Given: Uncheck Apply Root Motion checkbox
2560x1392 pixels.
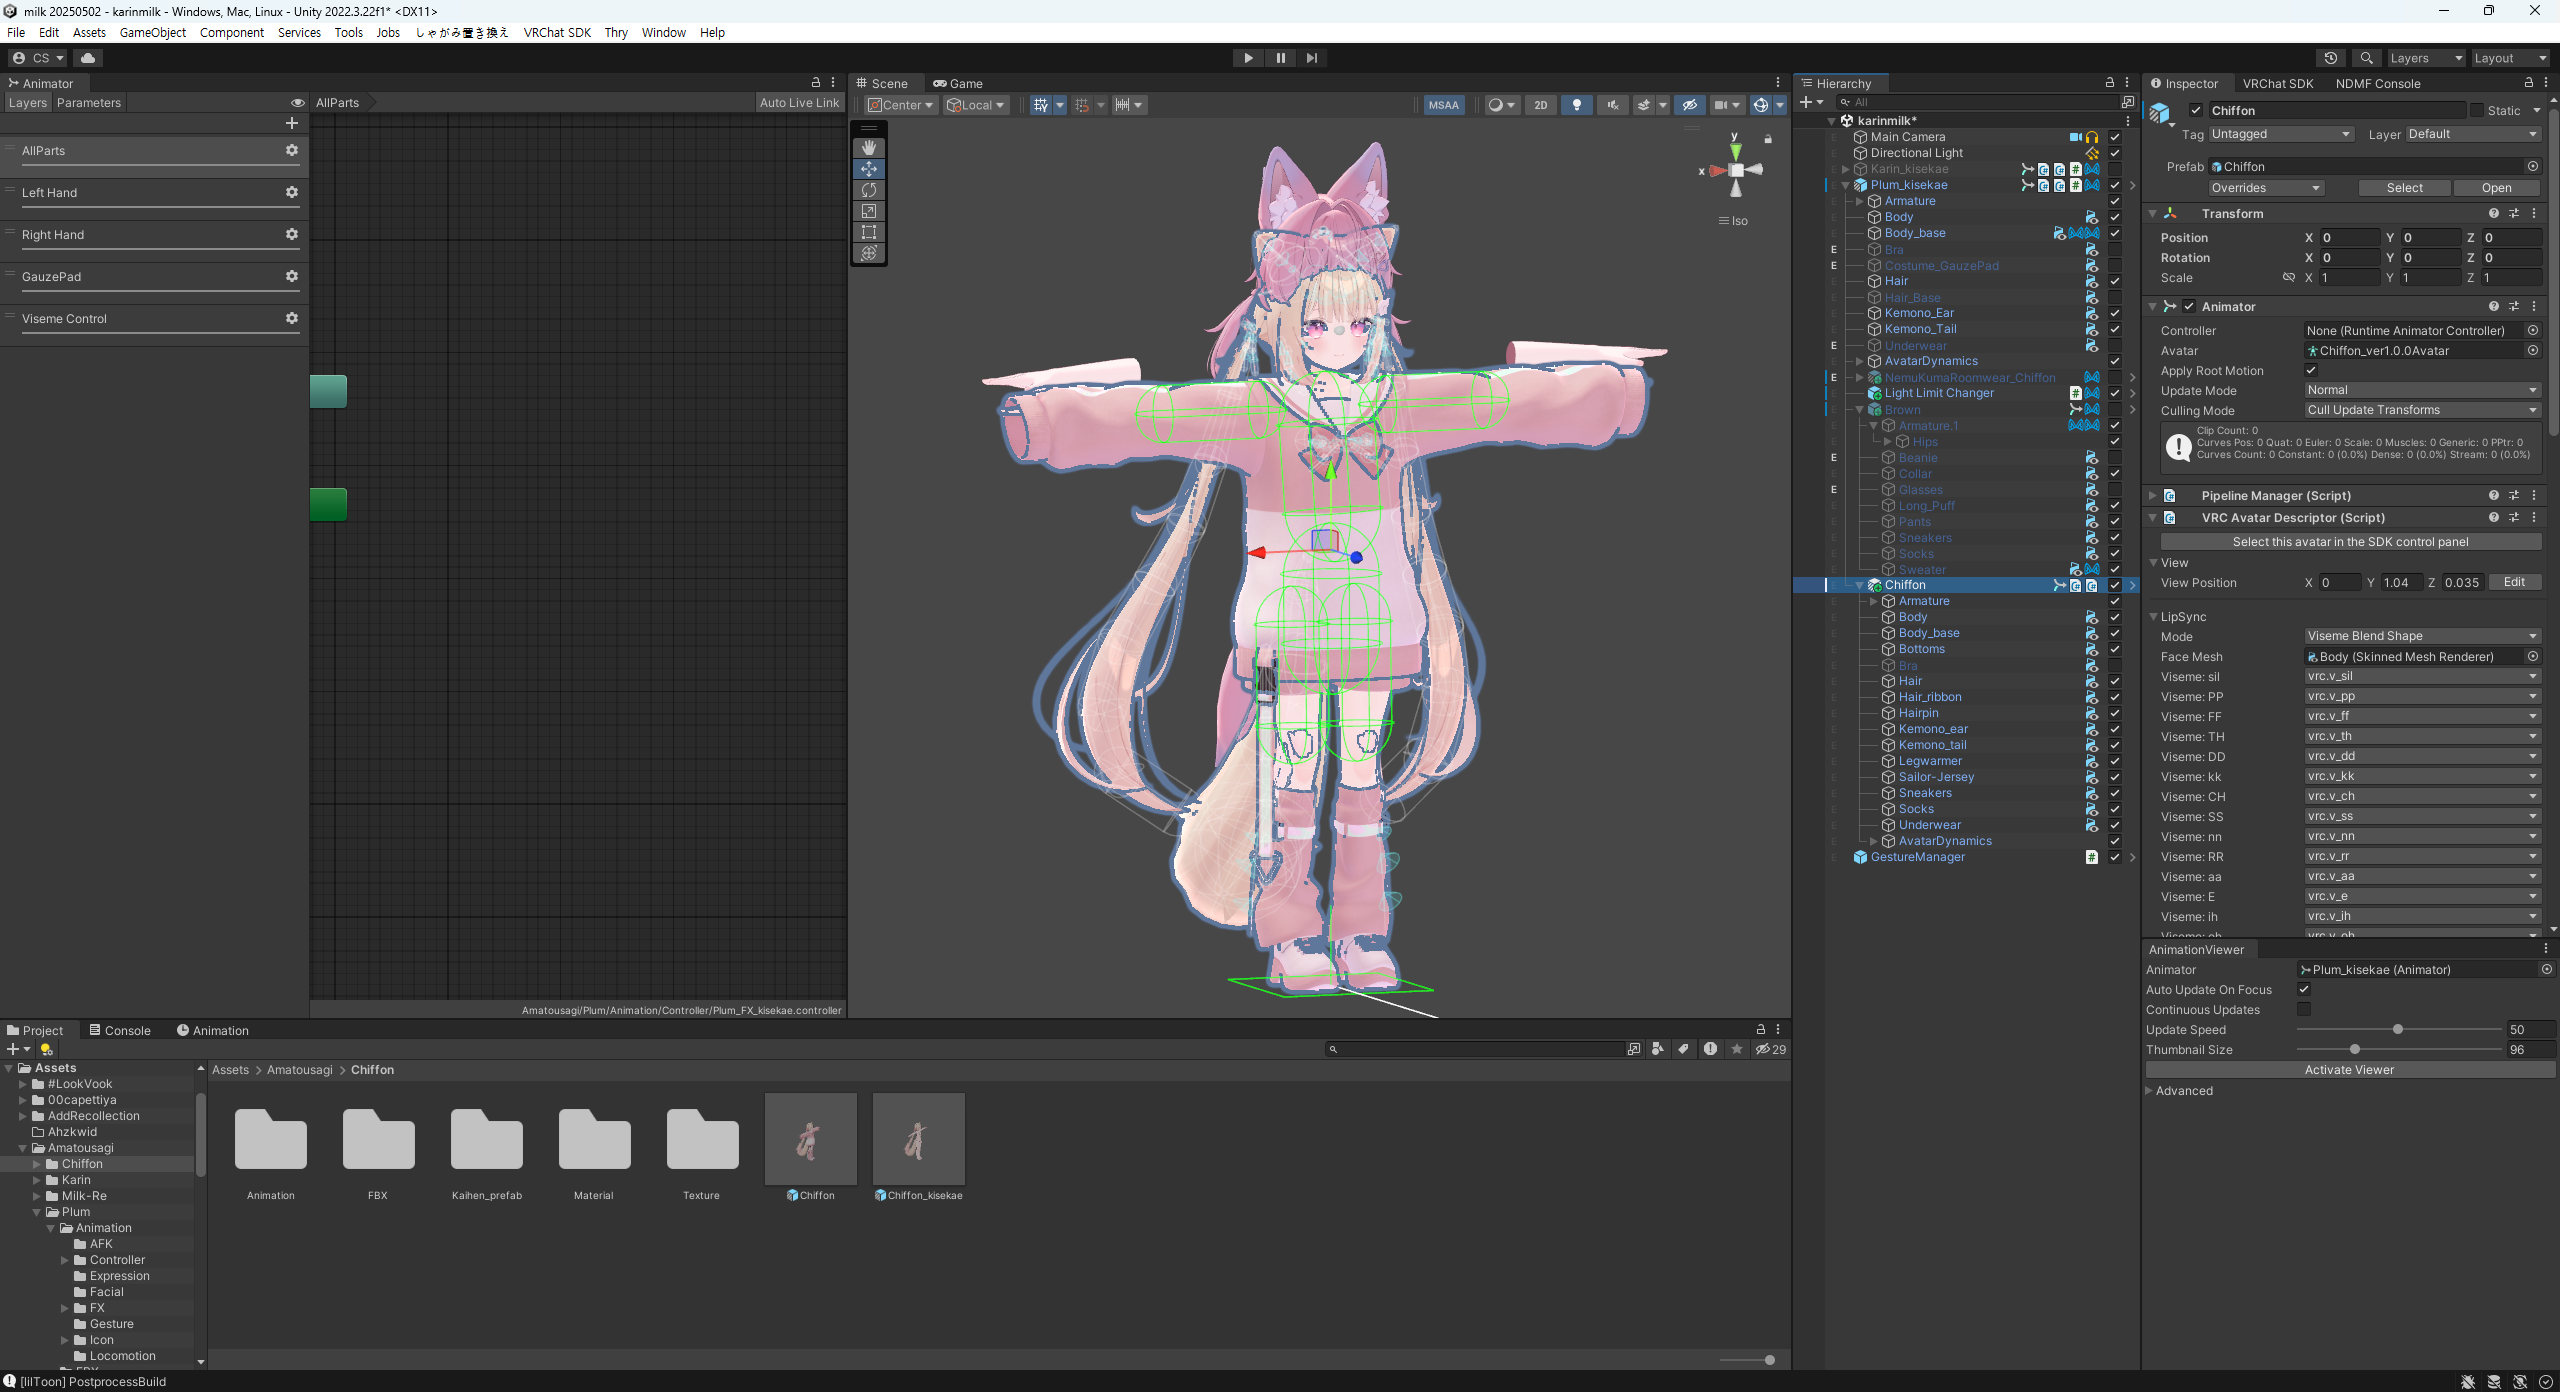Looking at the screenshot, I should (x=2310, y=370).
